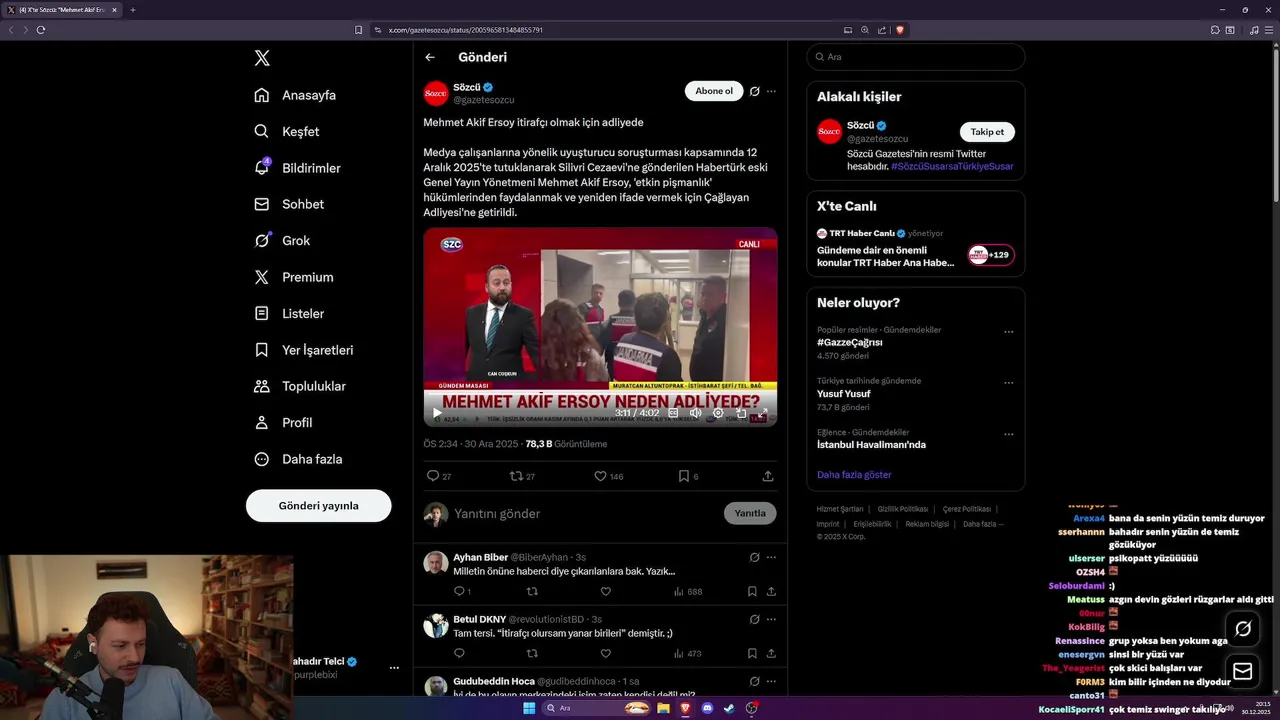Like the Sözcü post with 146 likes
Viewport: 1280px width, 720px height.
[608, 476]
